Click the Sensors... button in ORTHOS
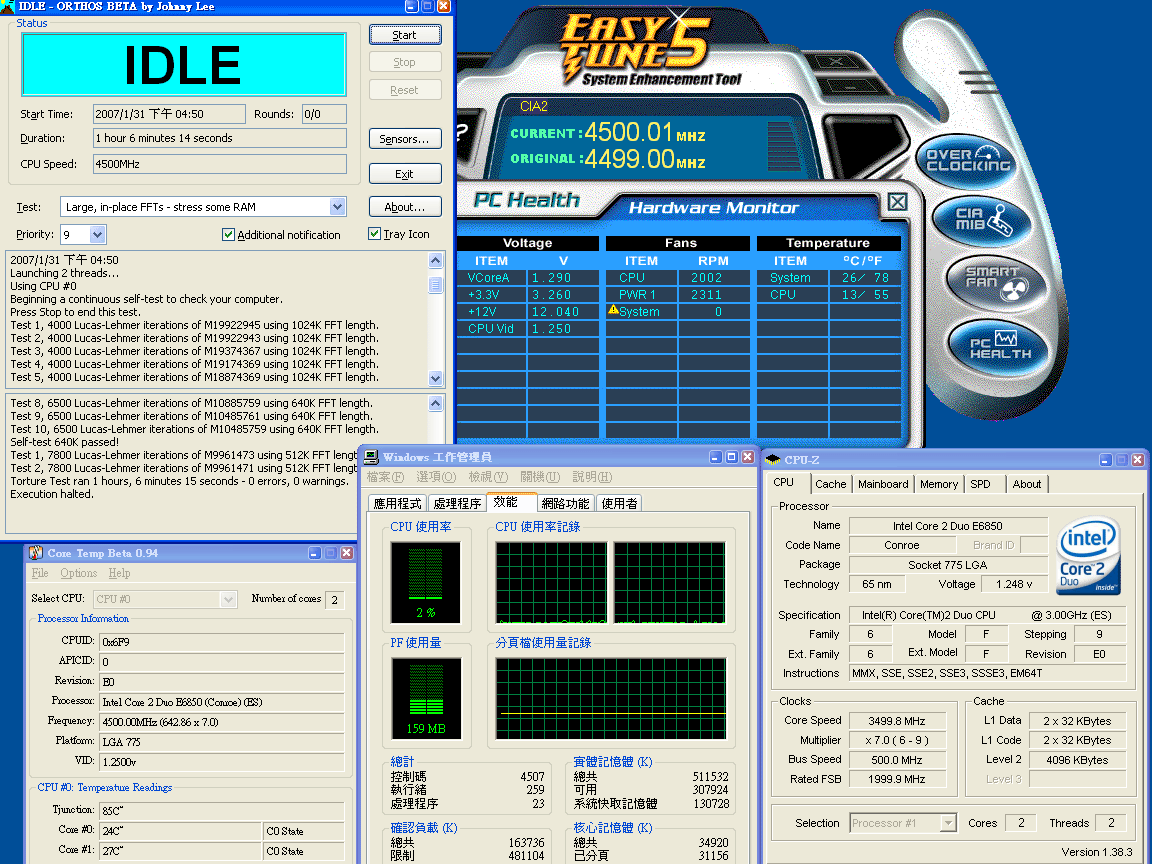 tap(405, 139)
